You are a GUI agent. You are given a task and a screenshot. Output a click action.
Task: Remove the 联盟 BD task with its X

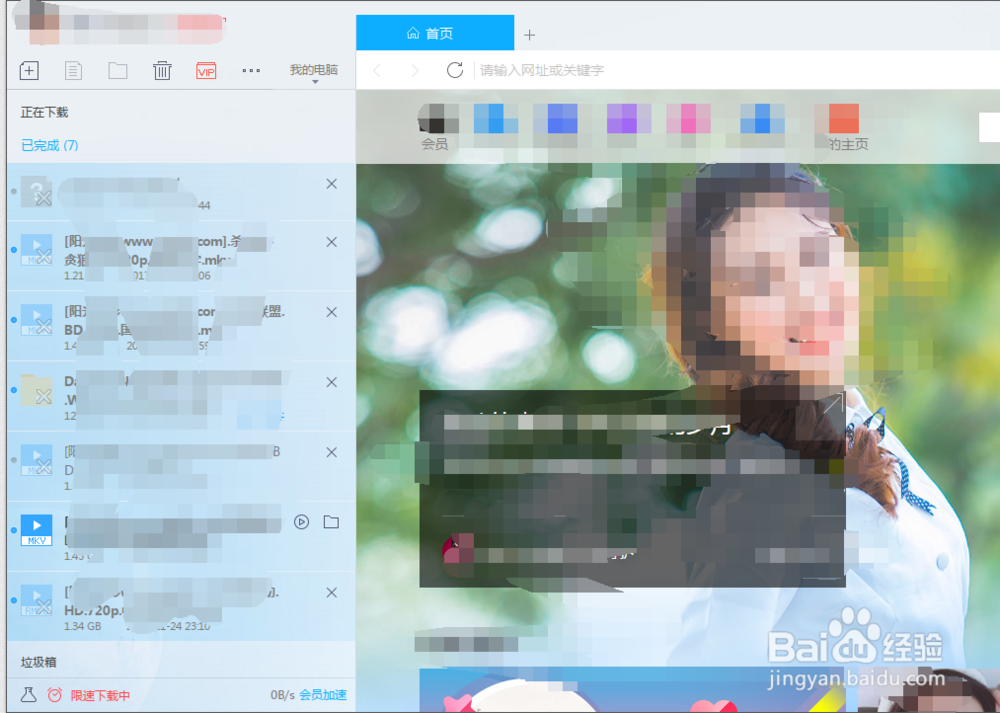tap(332, 312)
